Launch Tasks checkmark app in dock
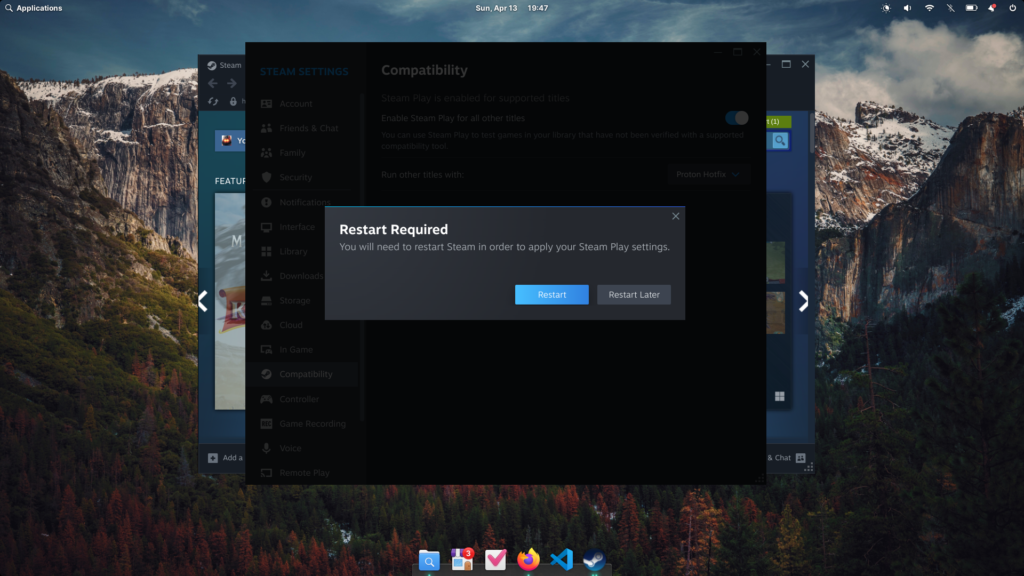The width and height of the screenshot is (1024, 576). coord(496,560)
